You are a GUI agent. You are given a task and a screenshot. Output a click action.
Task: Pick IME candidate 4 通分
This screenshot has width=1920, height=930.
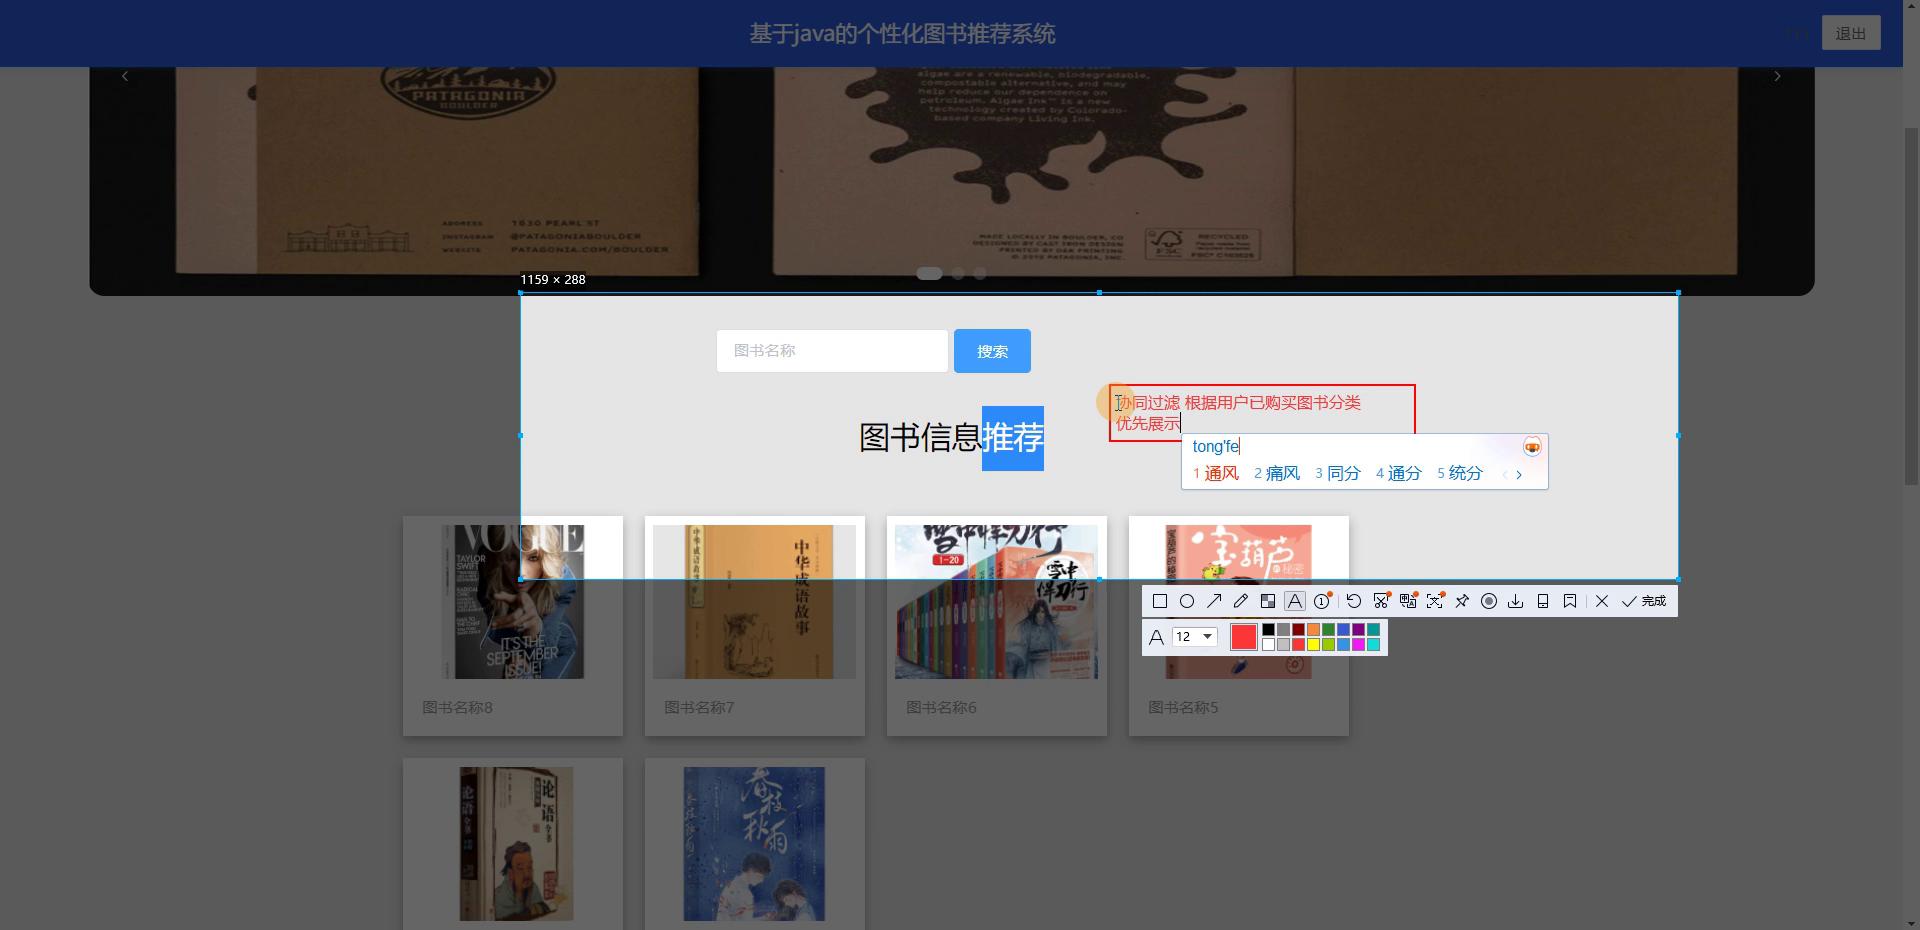pyautogui.click(x=1399, y=473)
